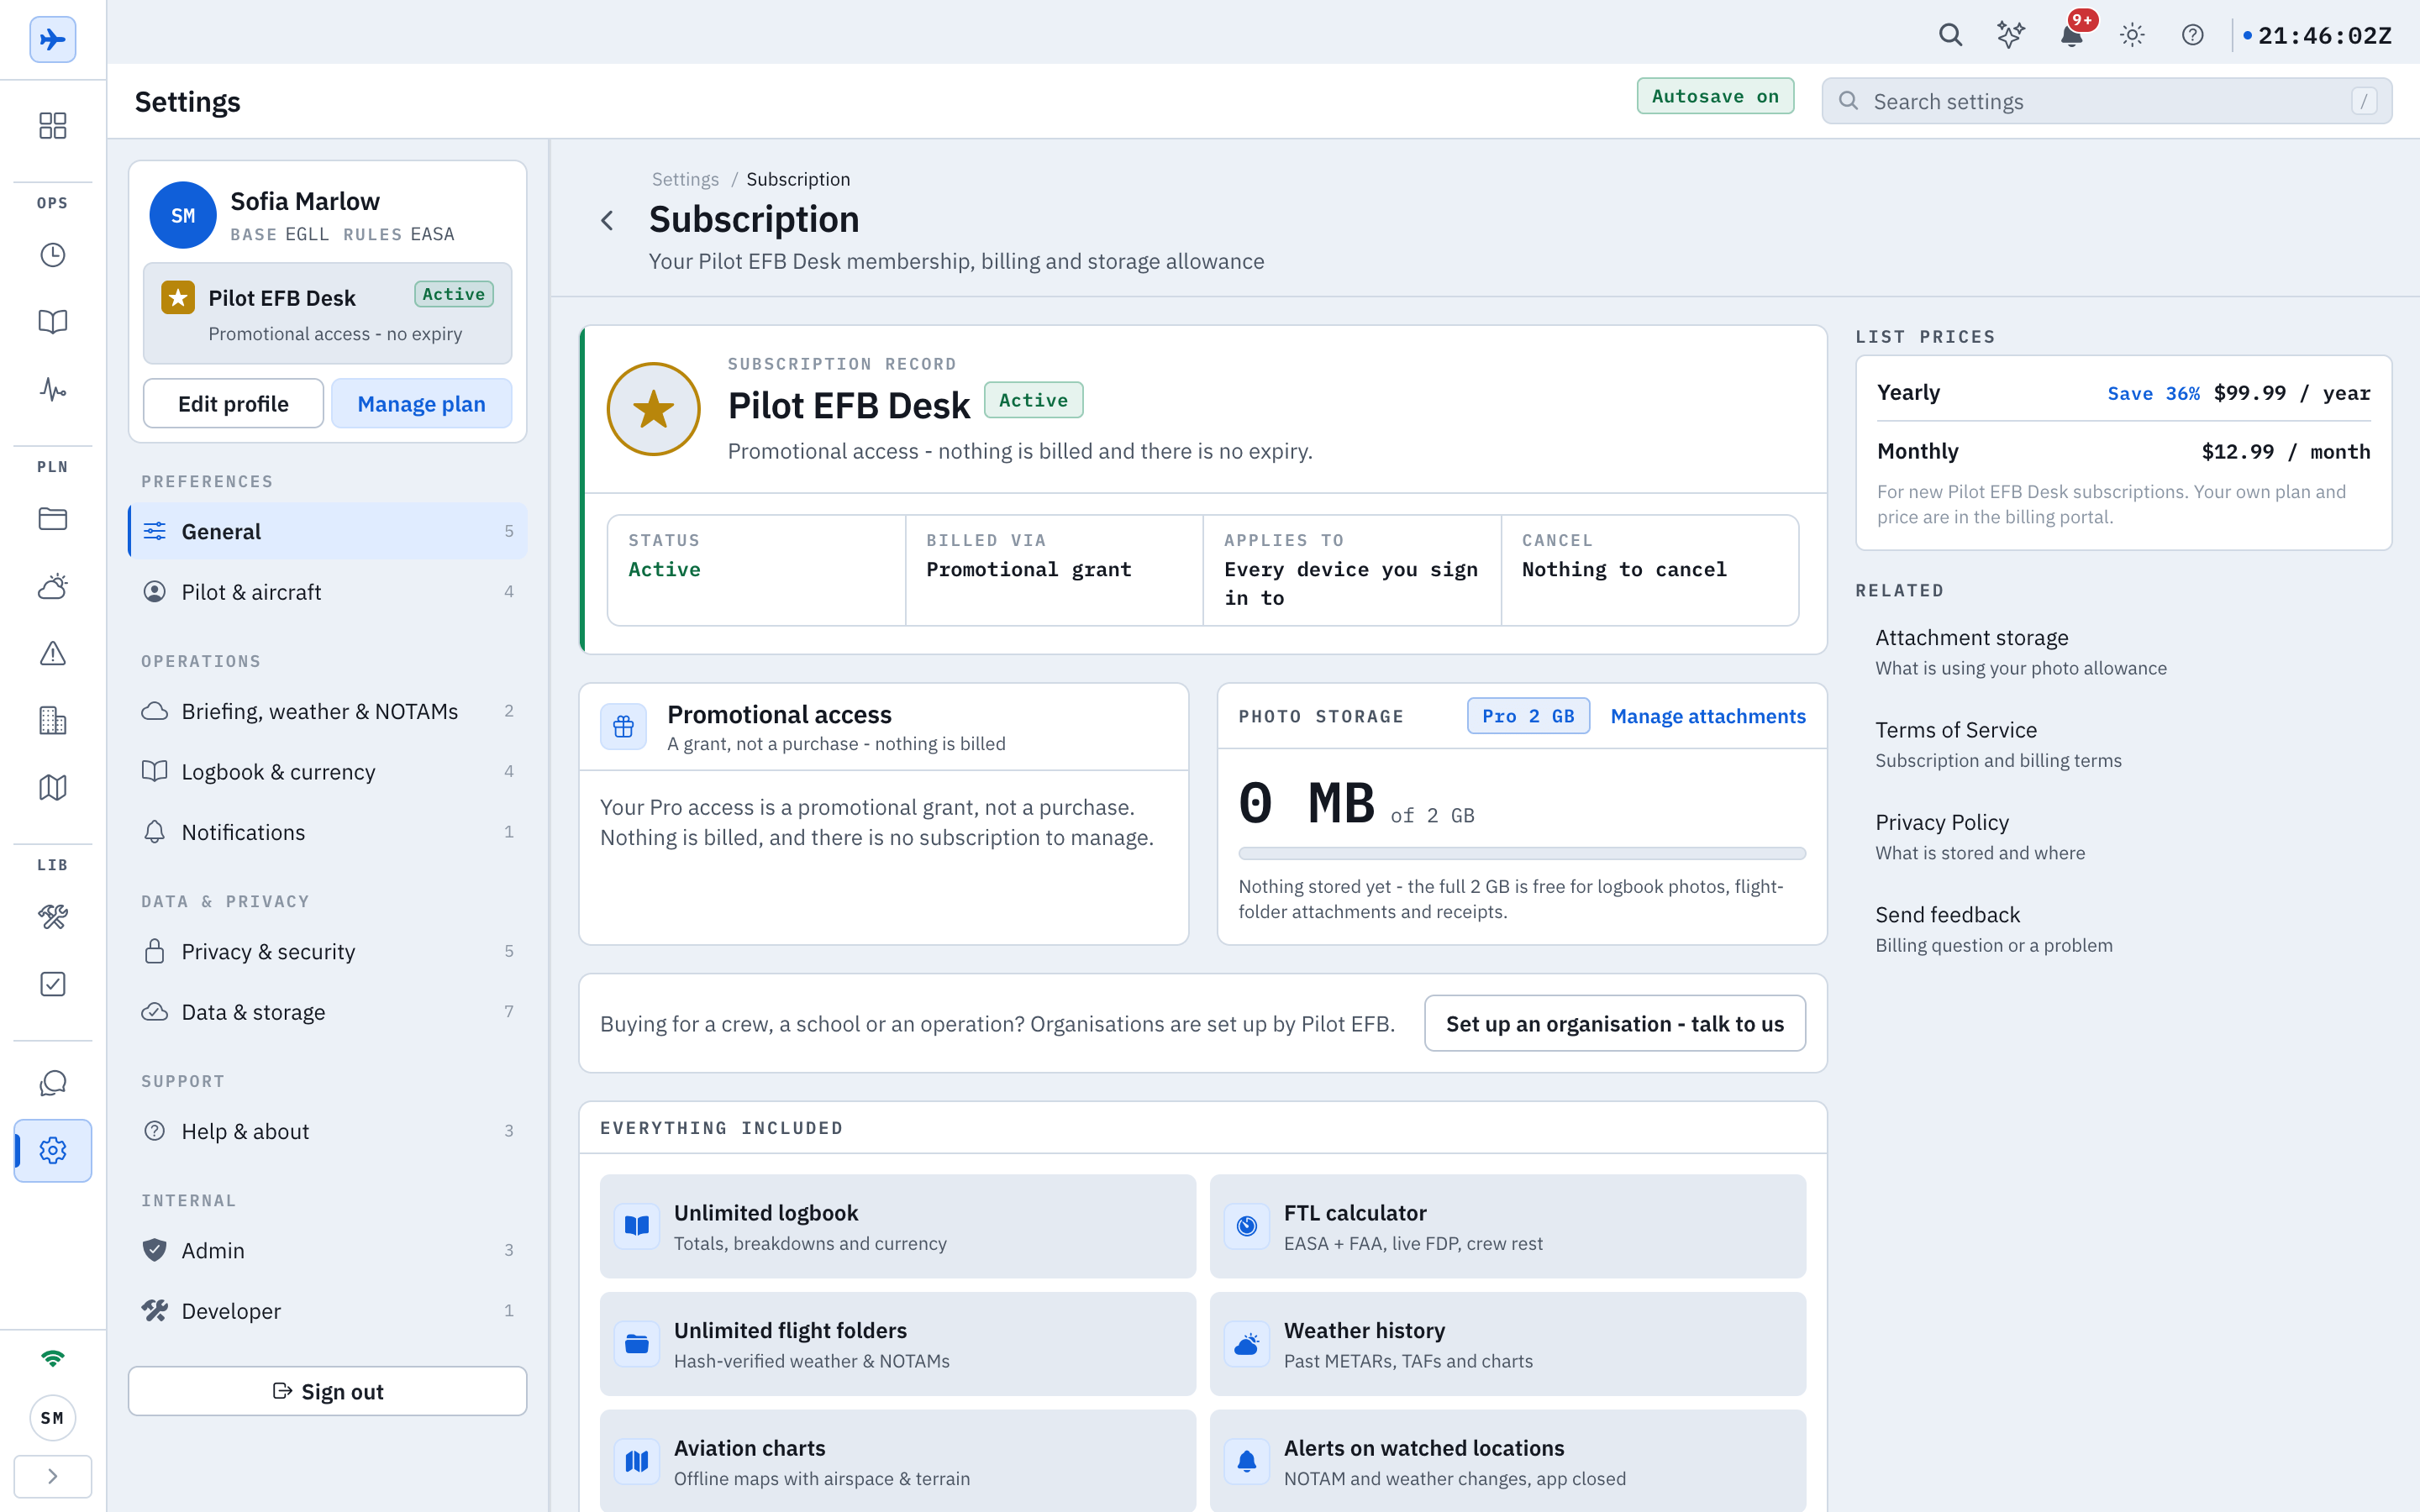This screenshot has width=2420, height=1512.
Task: Focus the Search settings field
Action: (x=2107, y=101)
